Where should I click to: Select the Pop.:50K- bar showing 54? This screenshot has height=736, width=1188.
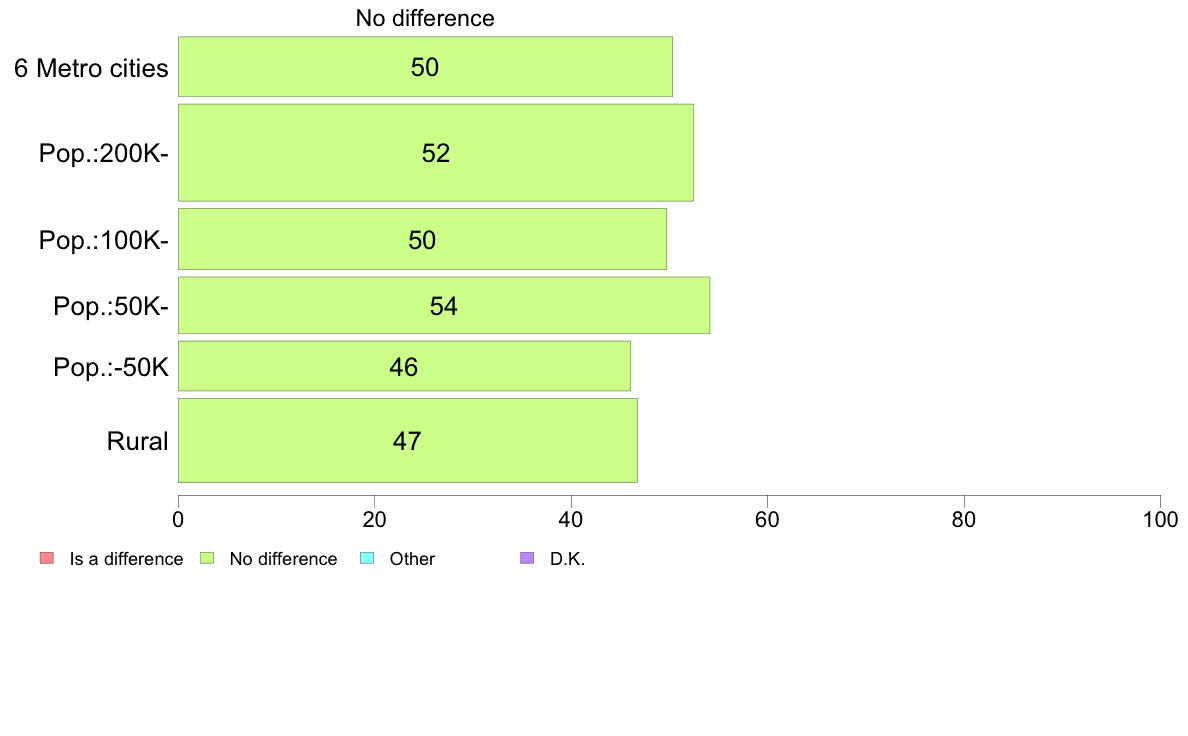click(444, 305)
